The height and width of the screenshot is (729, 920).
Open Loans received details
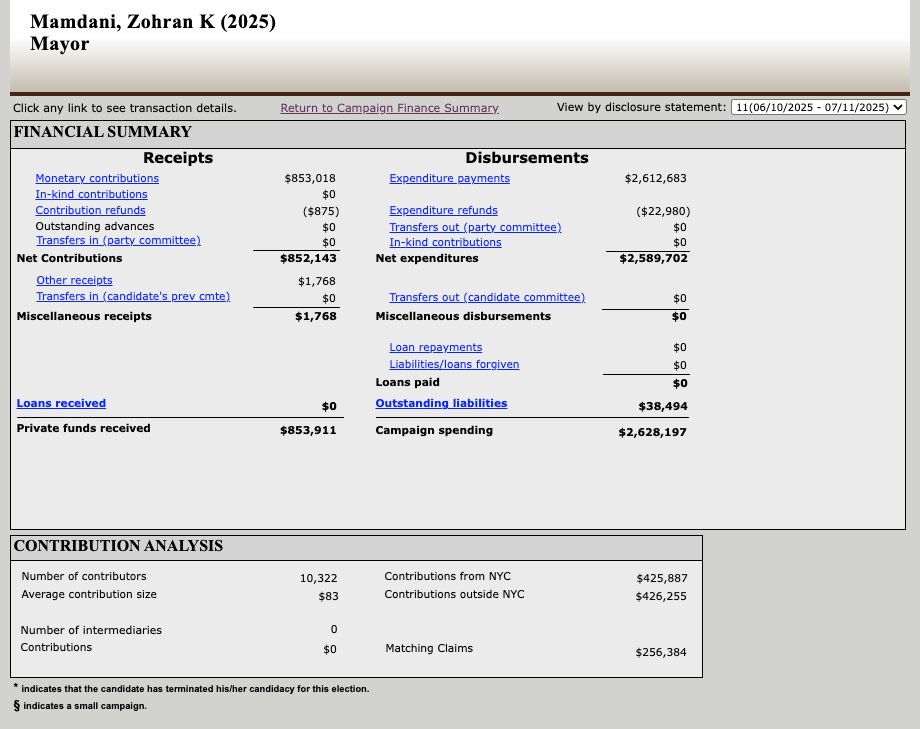(61, 403)
